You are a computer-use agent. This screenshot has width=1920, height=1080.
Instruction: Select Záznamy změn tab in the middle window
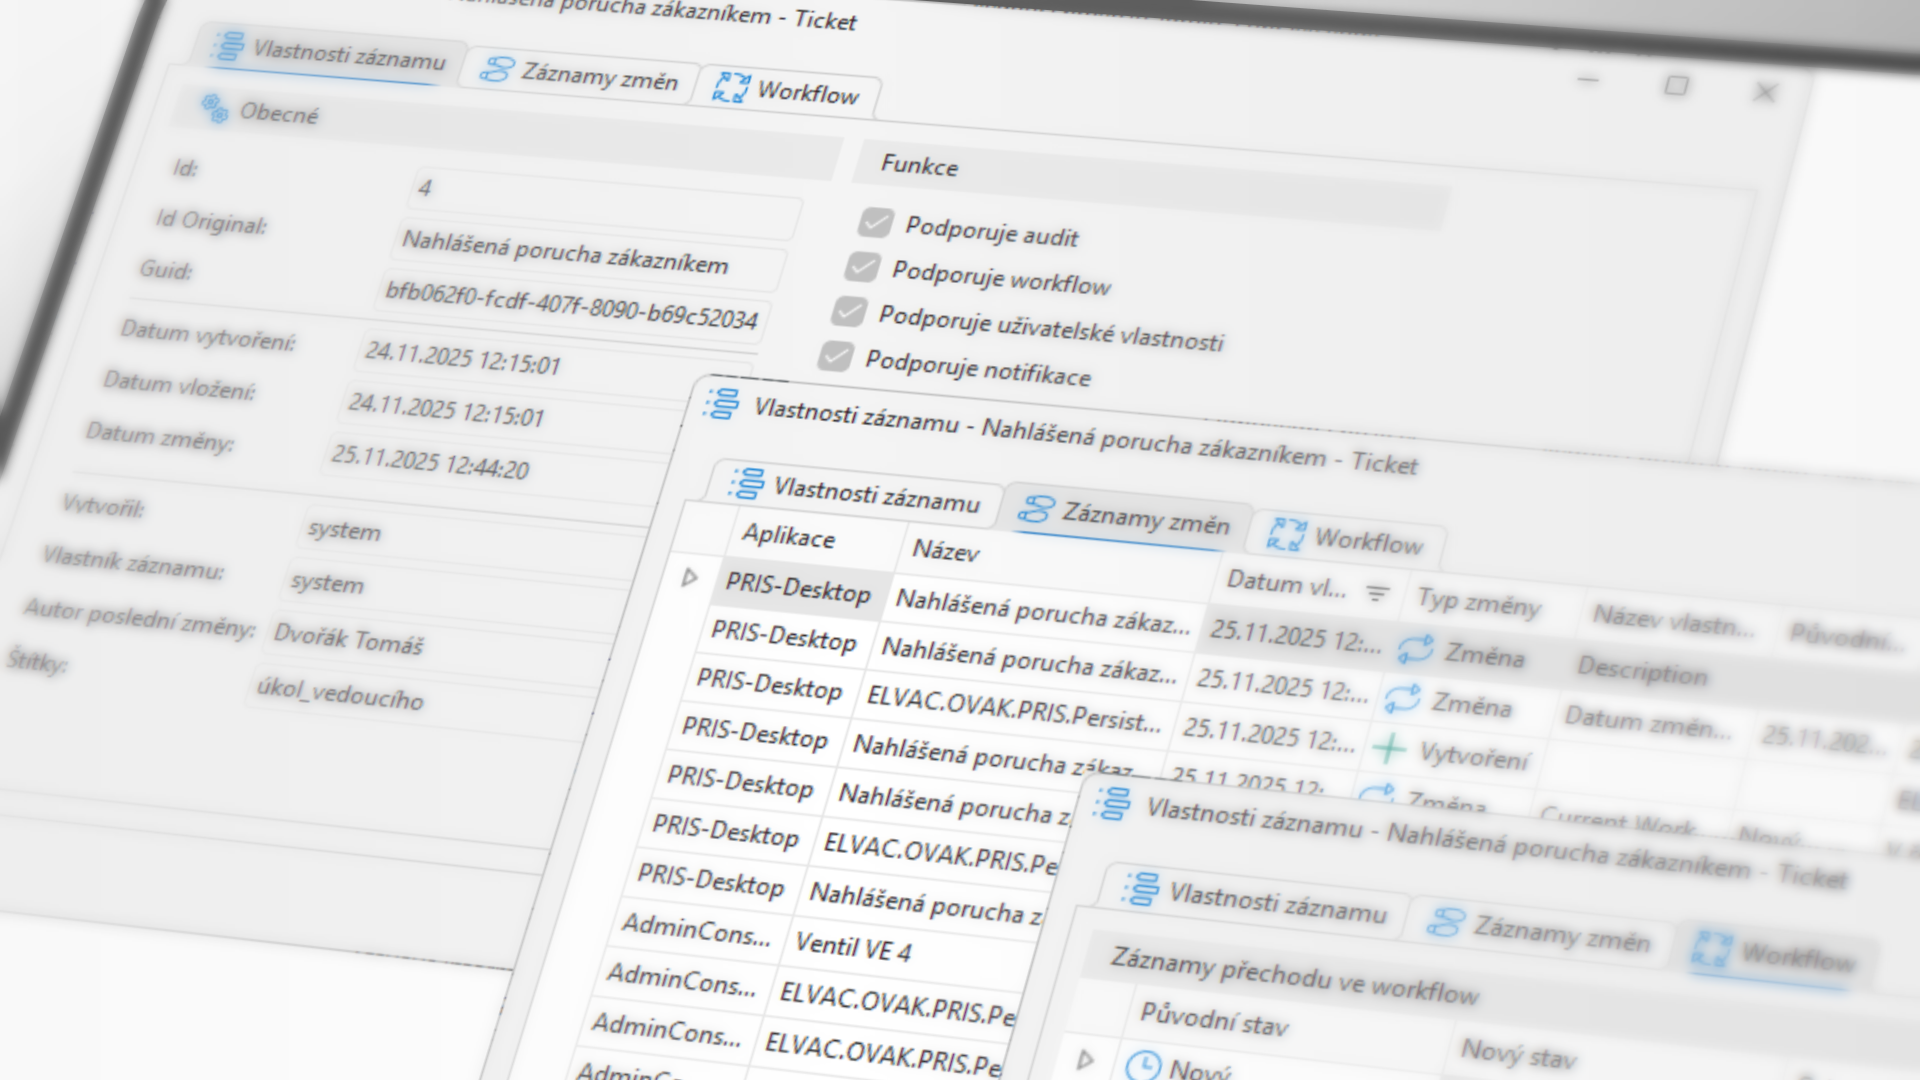point(1124,516)
